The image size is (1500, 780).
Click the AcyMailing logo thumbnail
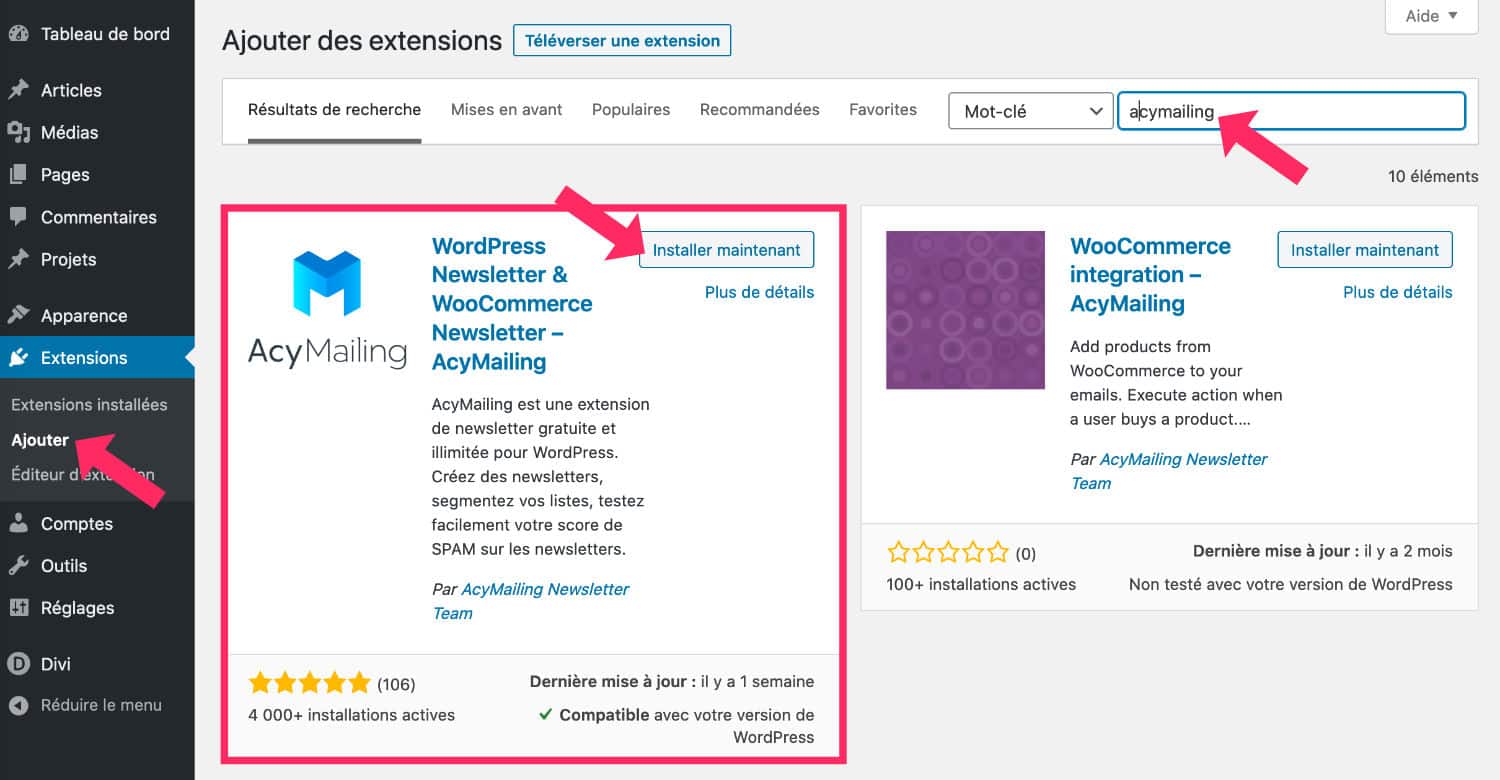click(328, 310)
